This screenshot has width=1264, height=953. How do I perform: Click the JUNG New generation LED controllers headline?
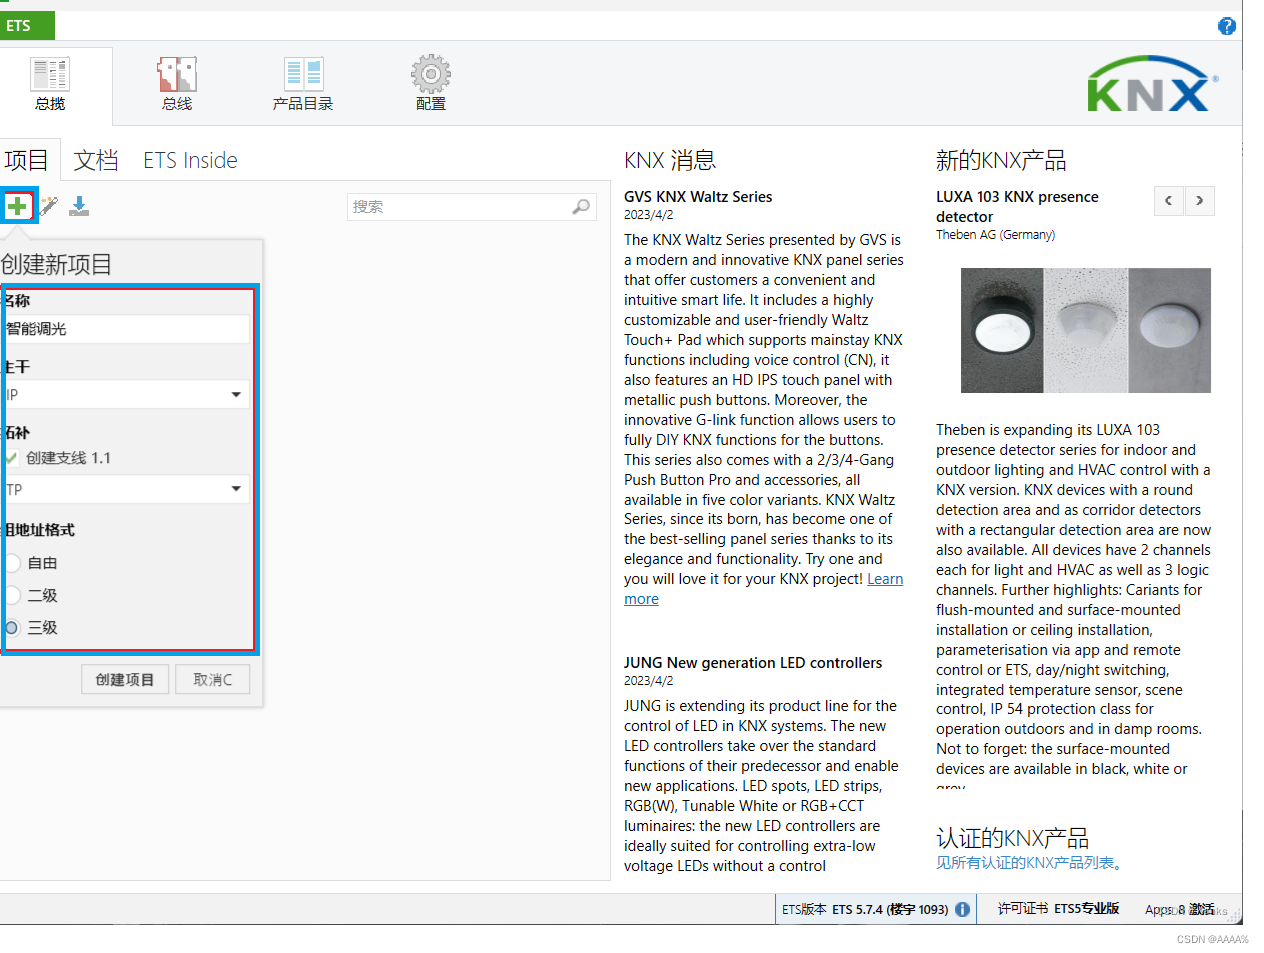point(753,663)
